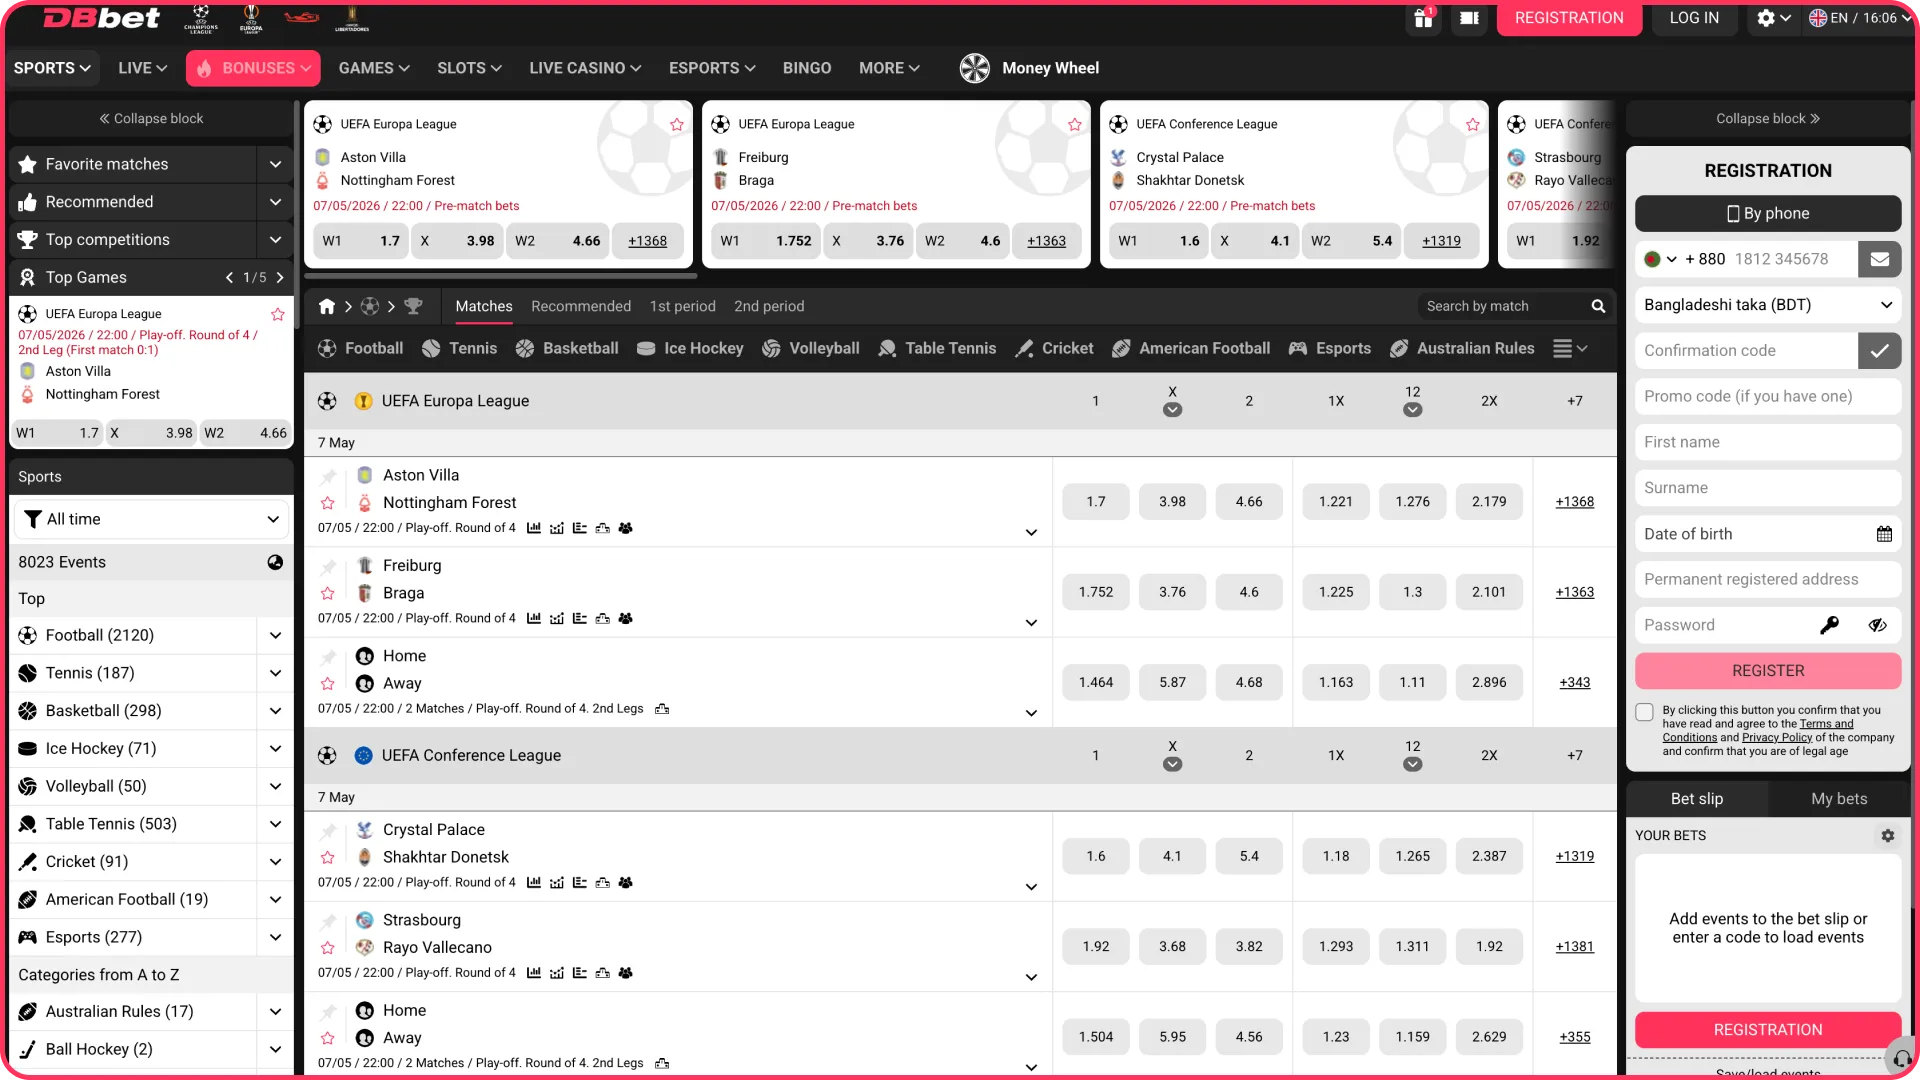This screenshot has width=1920, height=1080.
Task: Click the Ice Hockey filter in sports bar
Action: (690, 348)
